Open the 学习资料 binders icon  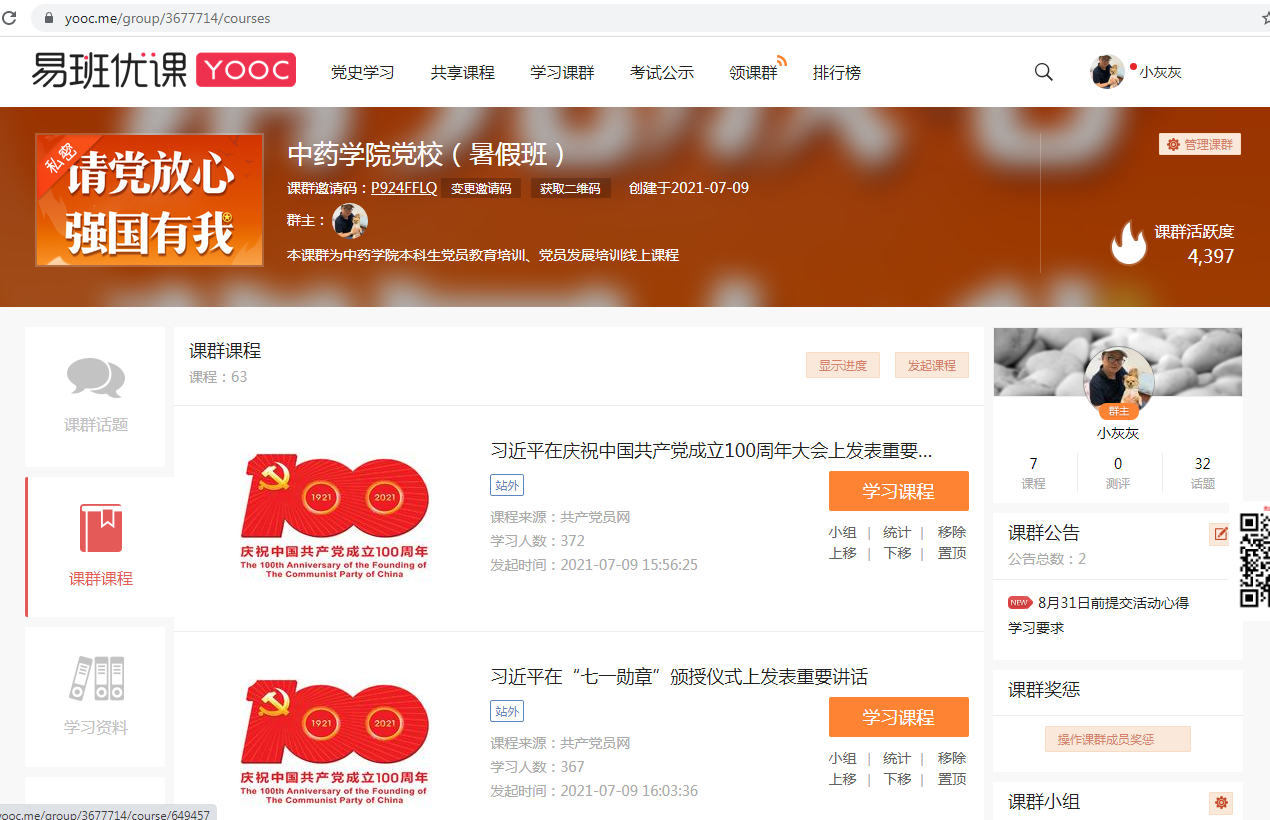[96, 679]
